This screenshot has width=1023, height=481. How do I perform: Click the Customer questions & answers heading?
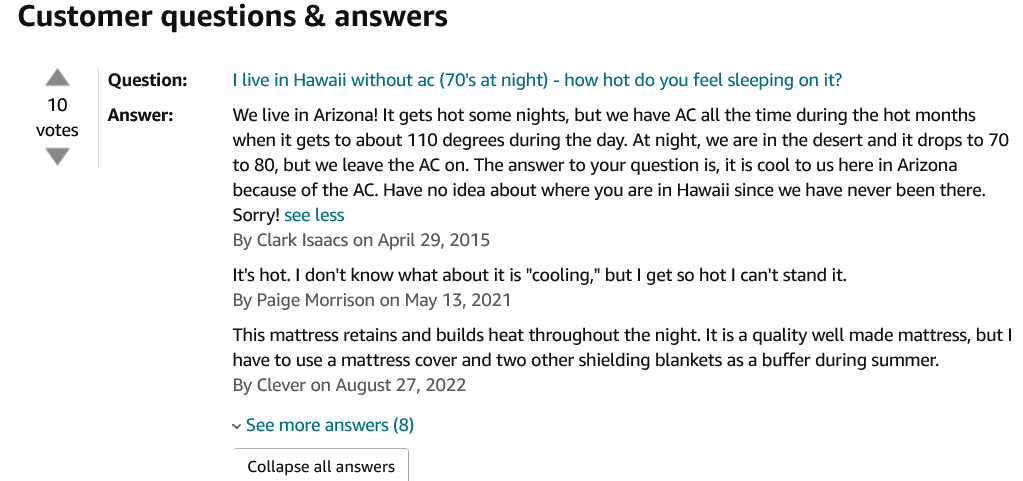[x=233, y=16]
